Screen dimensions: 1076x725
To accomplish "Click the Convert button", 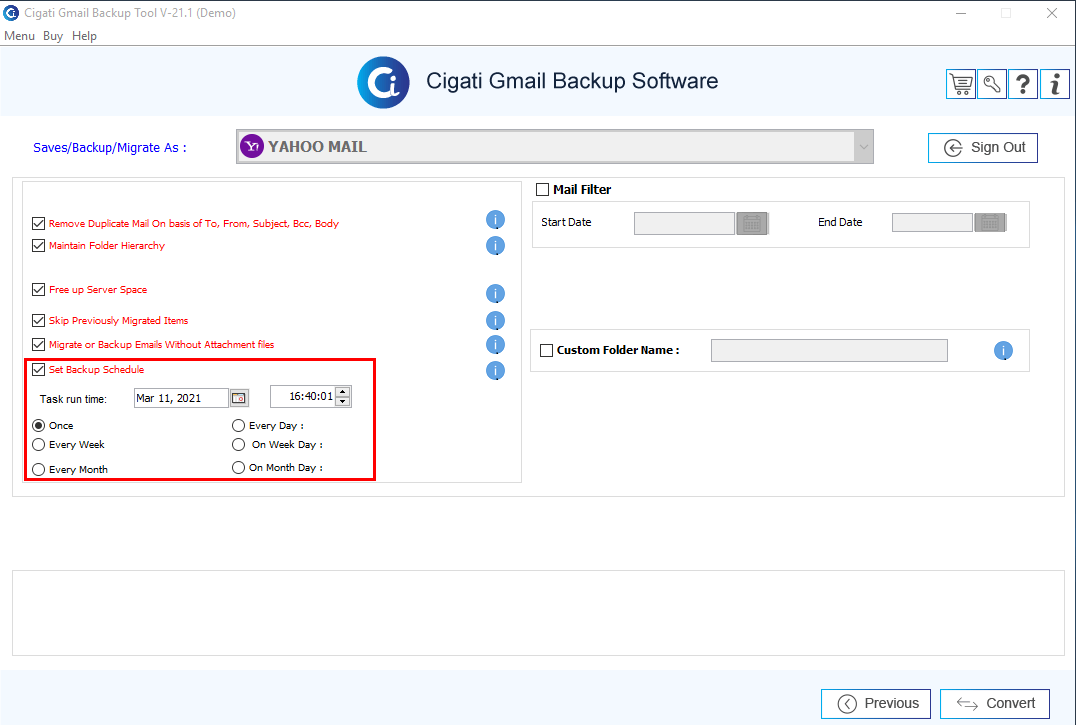I will [x=995, y=704].
